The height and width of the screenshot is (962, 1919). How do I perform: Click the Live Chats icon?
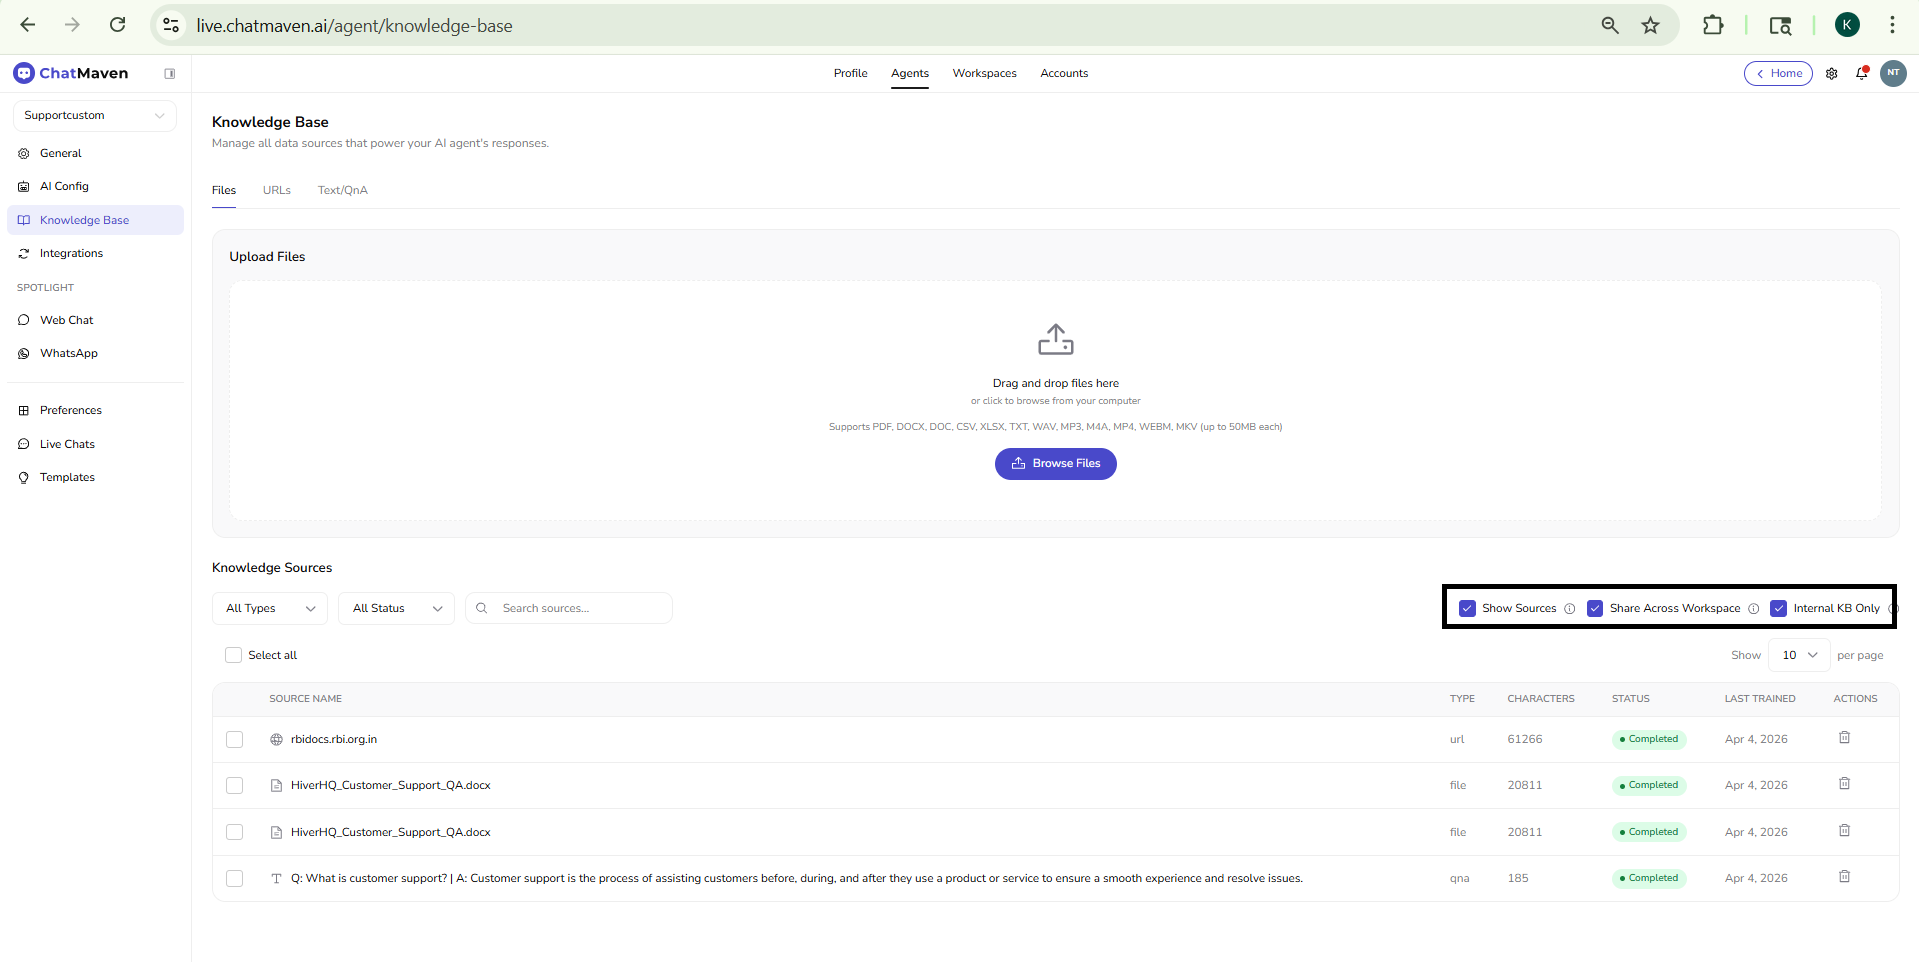[24, 444]
